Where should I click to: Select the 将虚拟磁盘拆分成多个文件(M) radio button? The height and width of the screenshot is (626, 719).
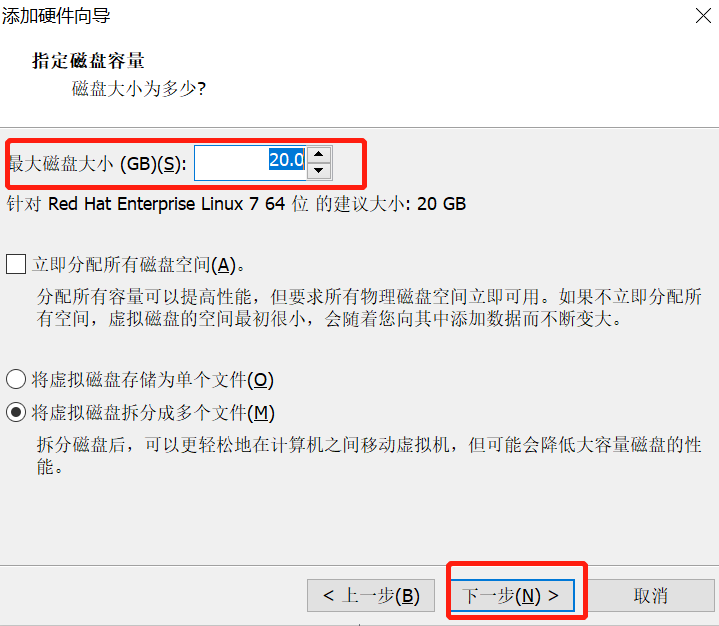[x=16, y=413]
